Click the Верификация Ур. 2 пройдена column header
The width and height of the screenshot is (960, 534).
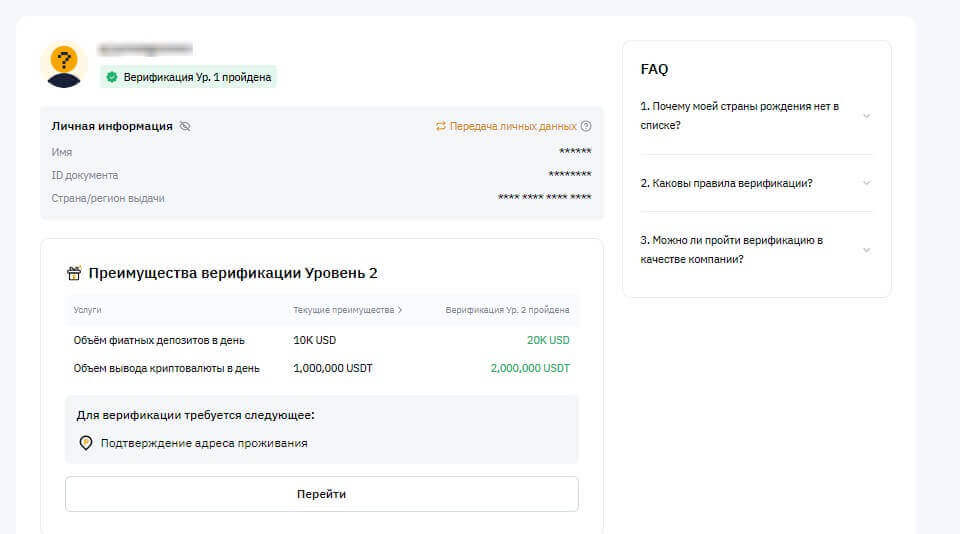click(x=507, y=310)
